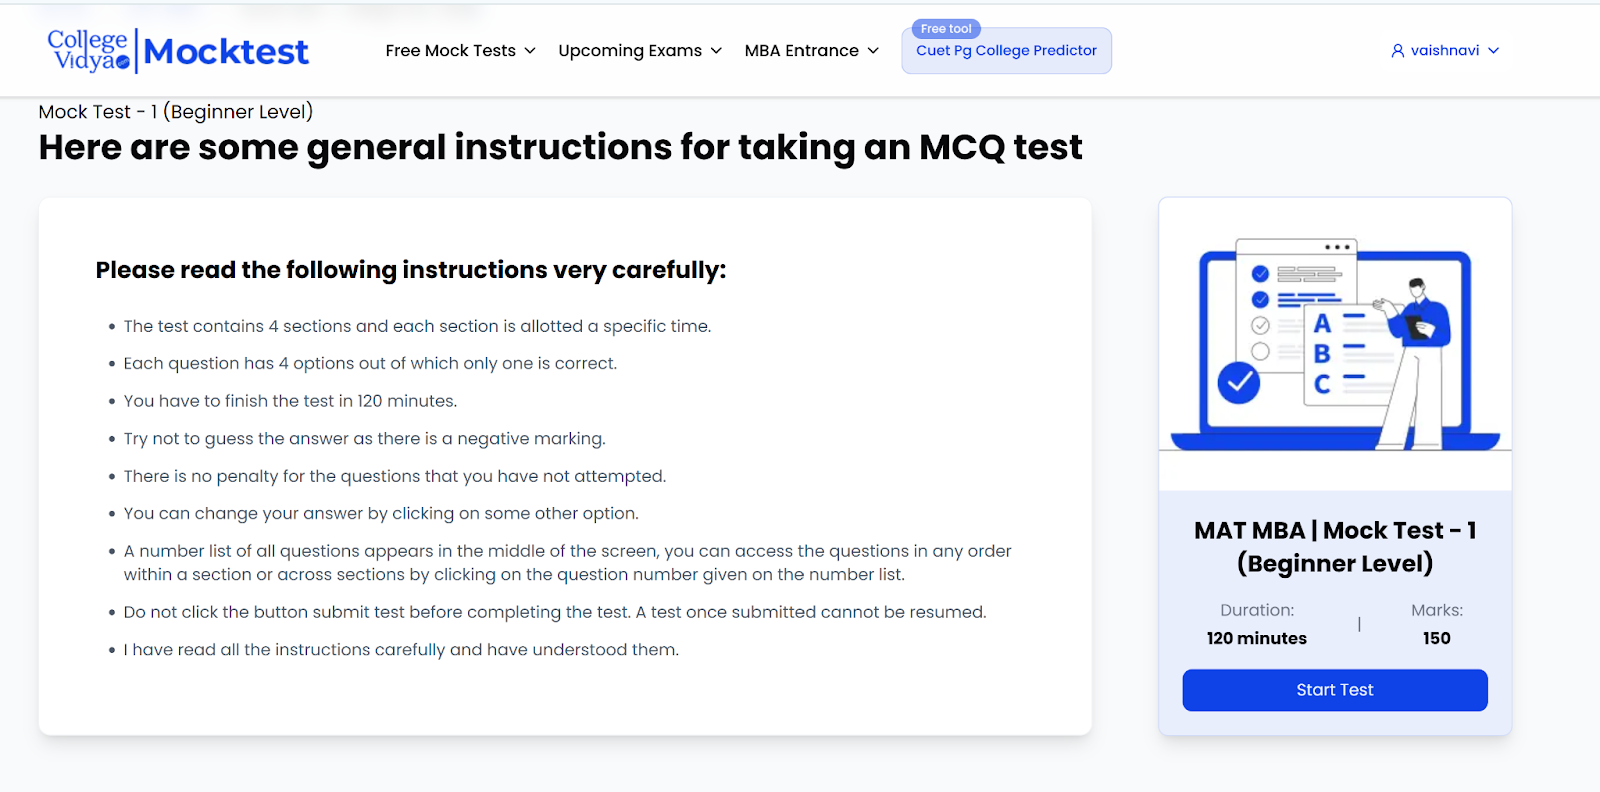
Task: Click the empty radio circle in illustration
Action: (1260, 351)
